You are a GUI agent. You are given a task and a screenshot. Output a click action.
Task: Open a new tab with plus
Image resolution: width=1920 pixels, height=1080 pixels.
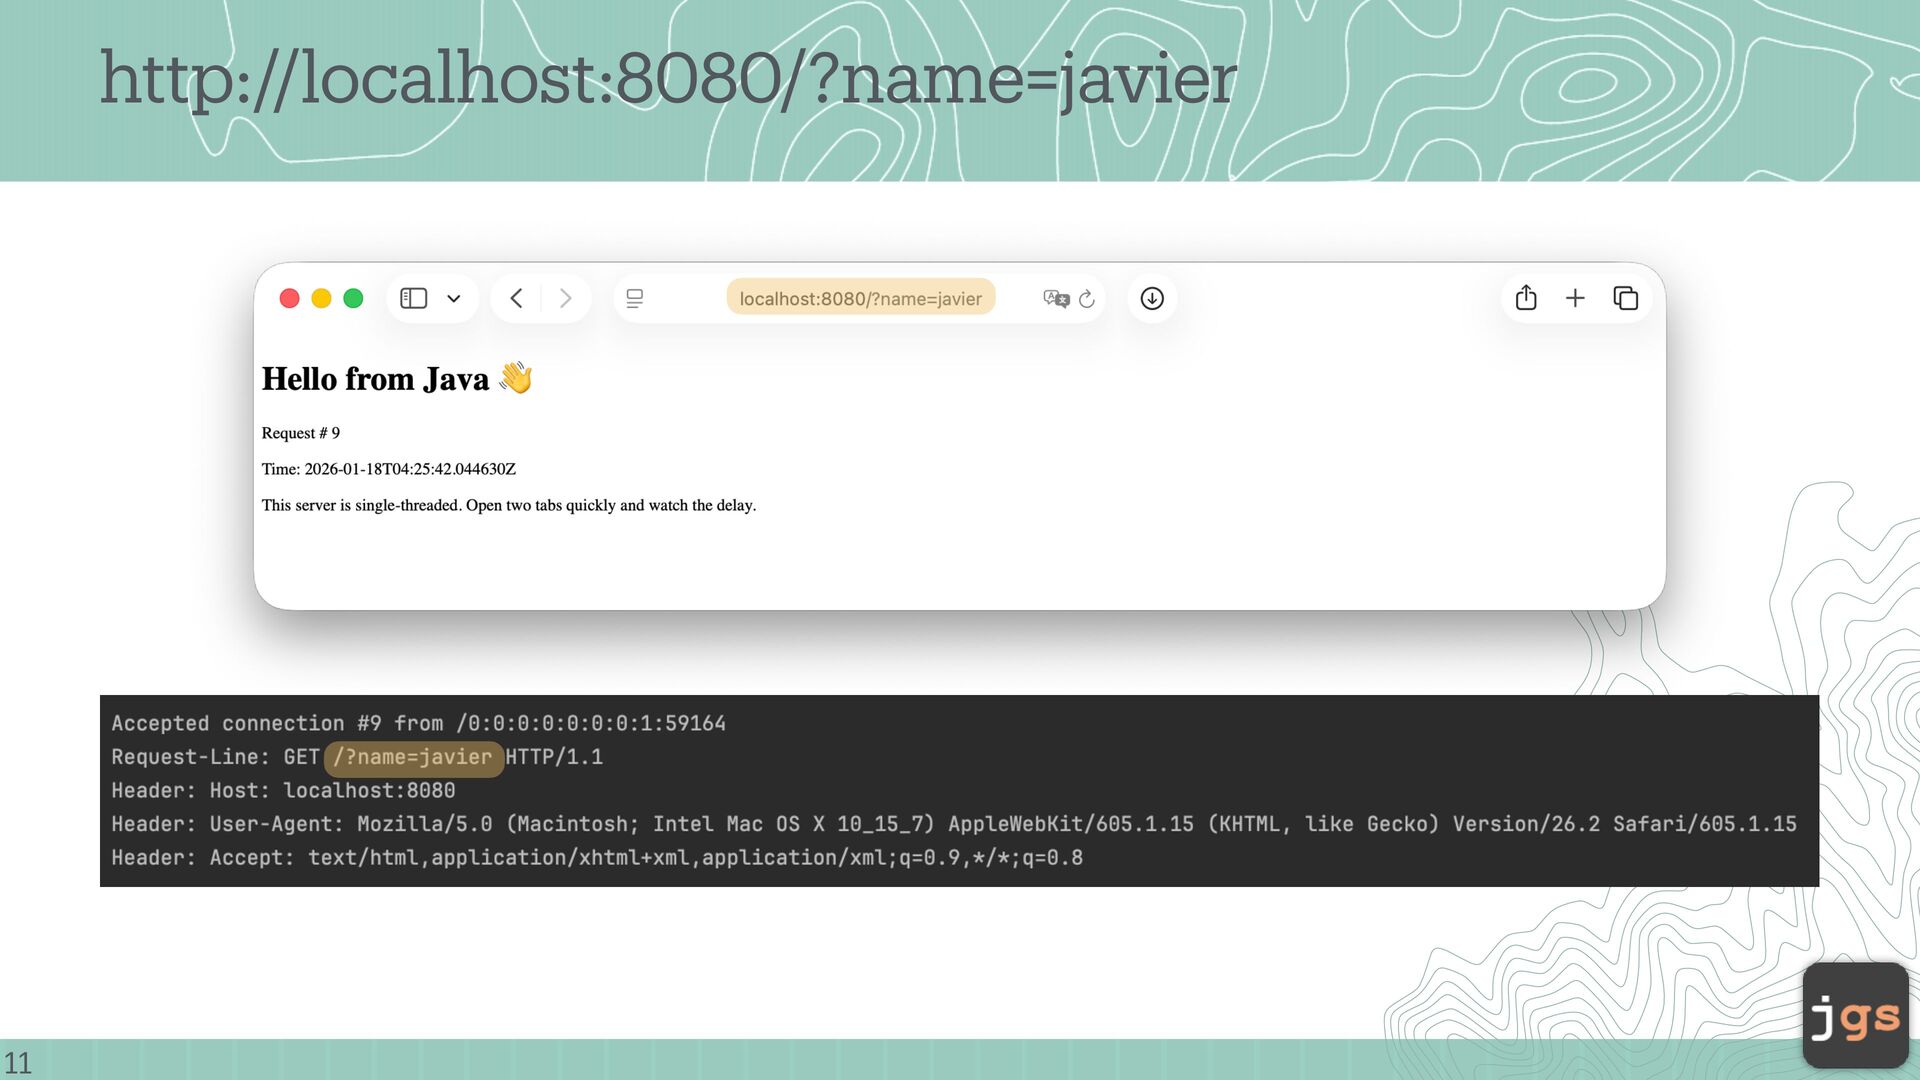pyautogui.click(x=1575, y=298)
